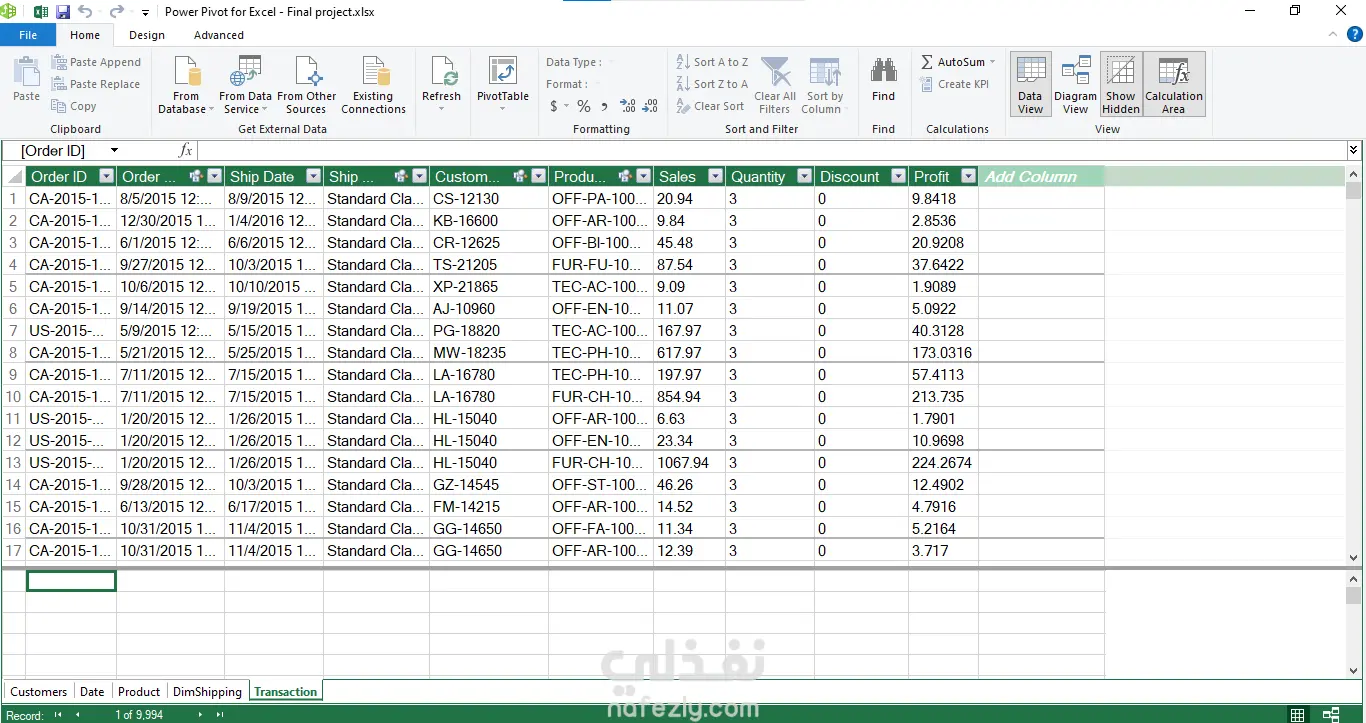This screenshot has width=1366, height=723.
Task: Click Create KPI
Action: click(954, 84)
